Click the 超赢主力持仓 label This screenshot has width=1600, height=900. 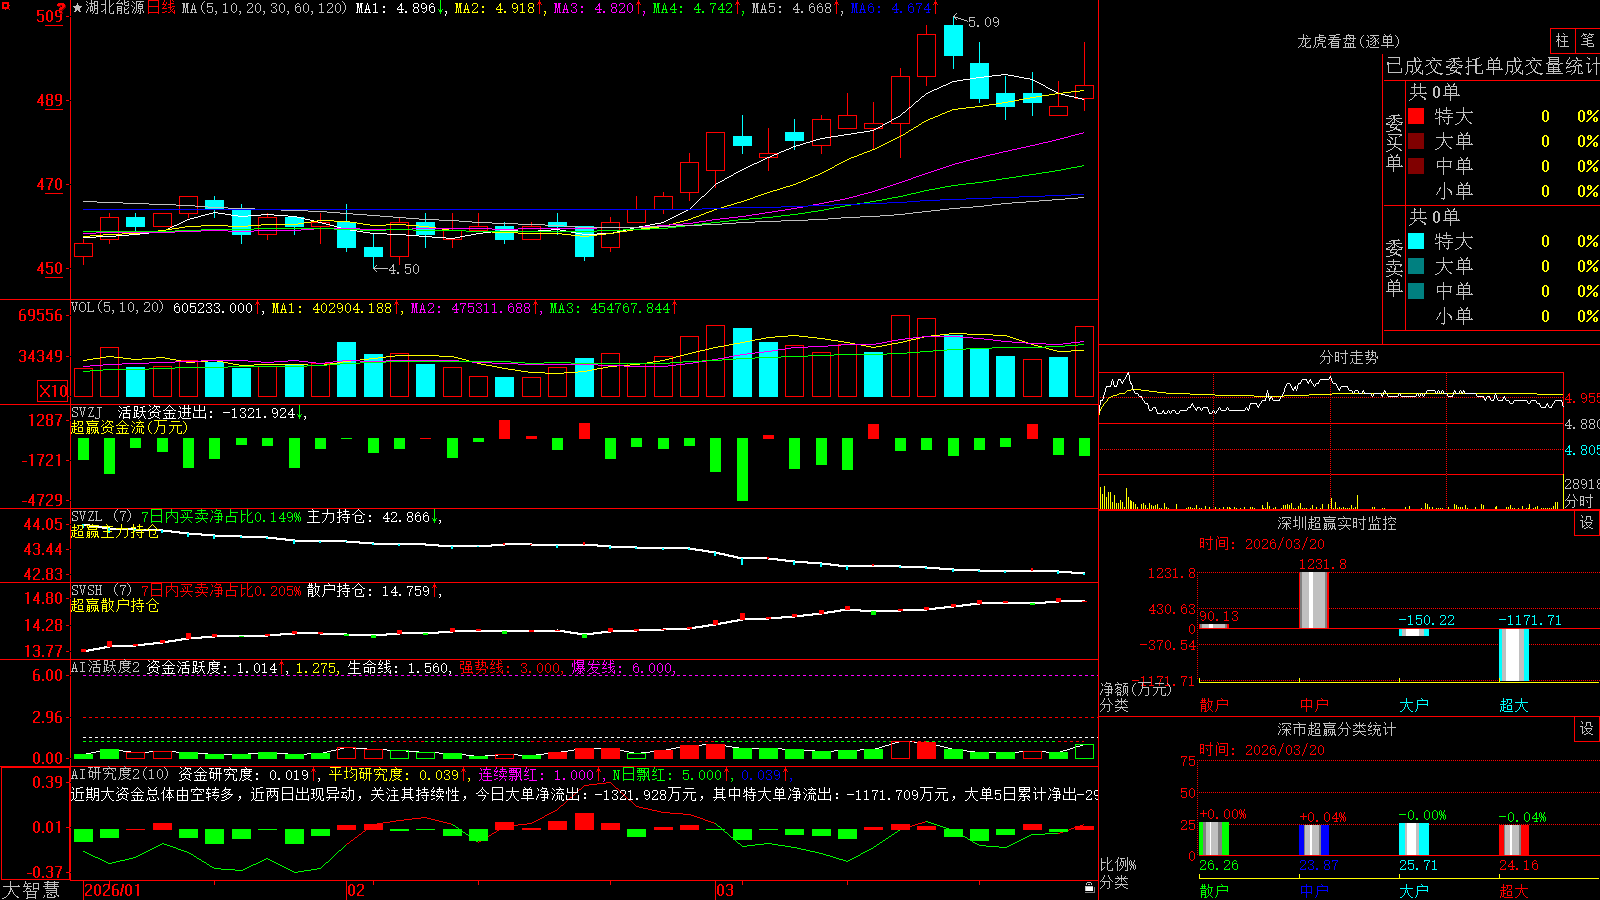115,532
